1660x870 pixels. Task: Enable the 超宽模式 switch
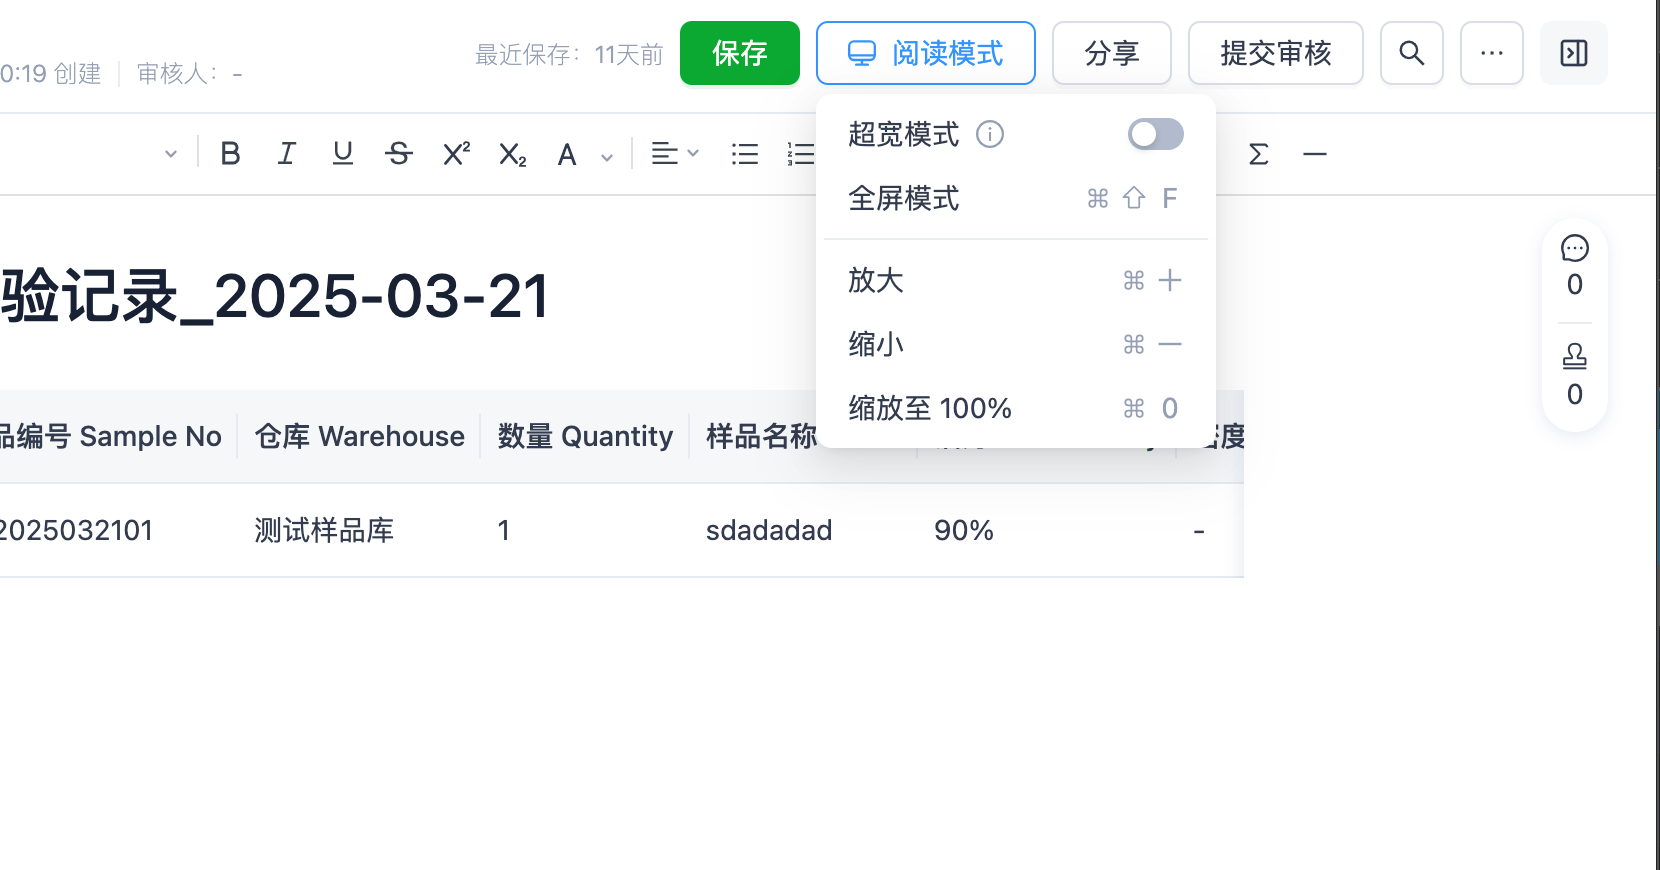click(x=1155, y=134)
